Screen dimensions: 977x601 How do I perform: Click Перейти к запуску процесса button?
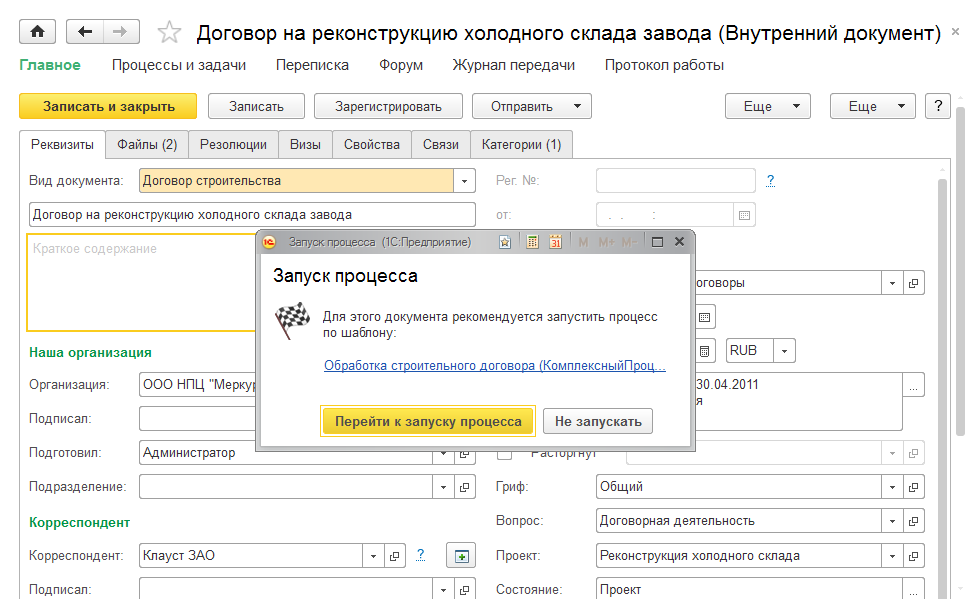(428, 421)
